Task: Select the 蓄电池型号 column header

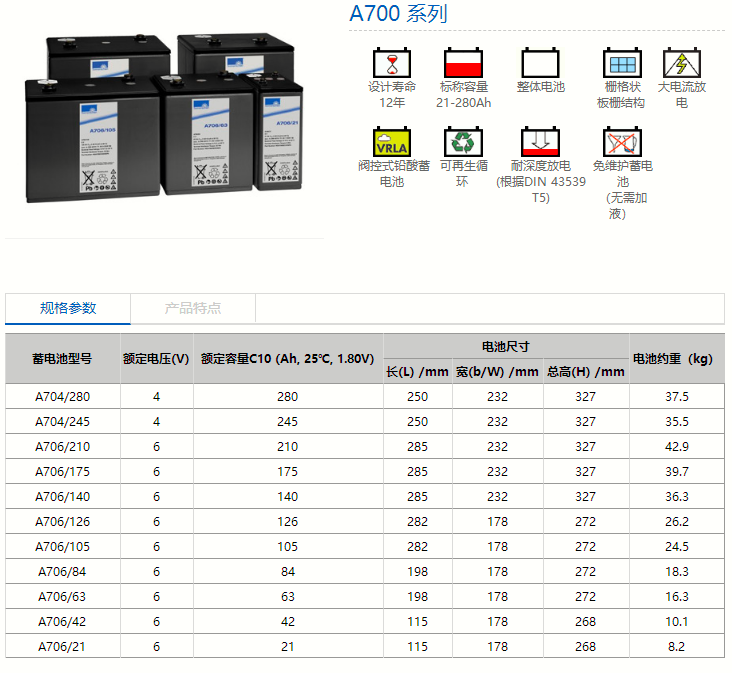Action: click(x=63, y=359)
